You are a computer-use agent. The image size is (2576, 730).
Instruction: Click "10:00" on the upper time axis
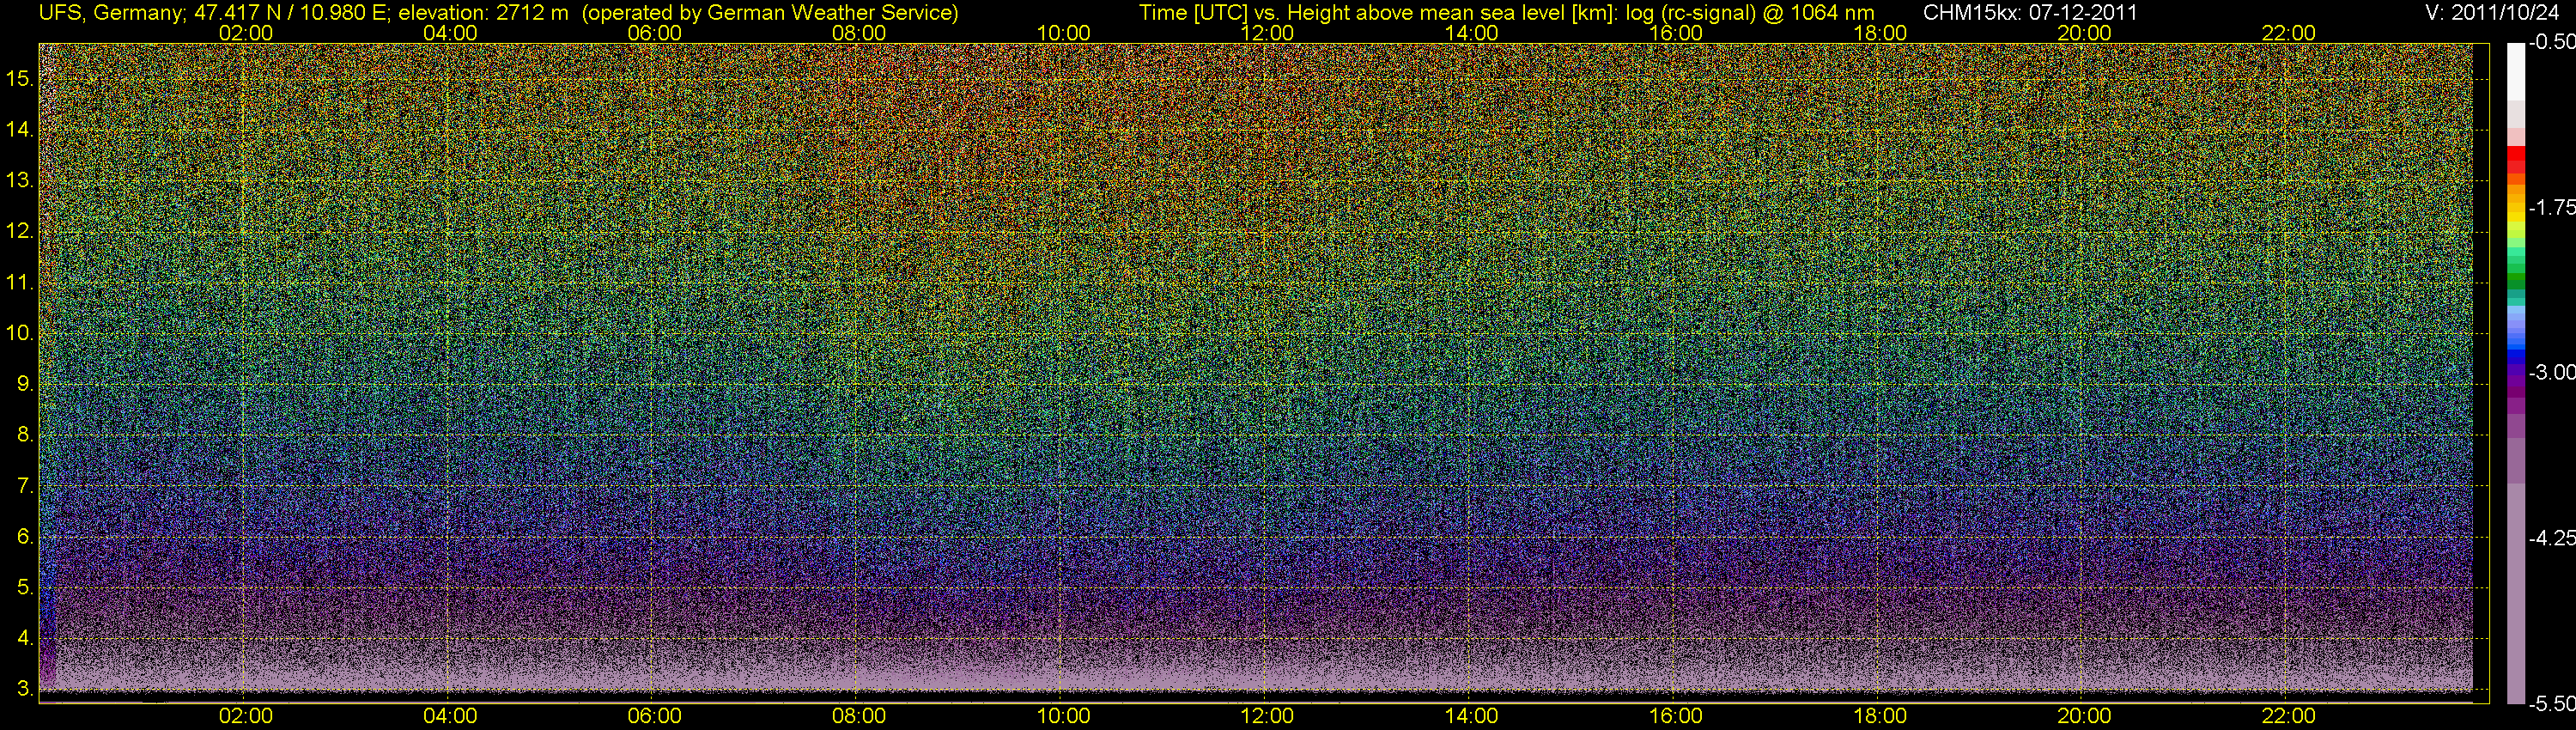[1063, 33]
